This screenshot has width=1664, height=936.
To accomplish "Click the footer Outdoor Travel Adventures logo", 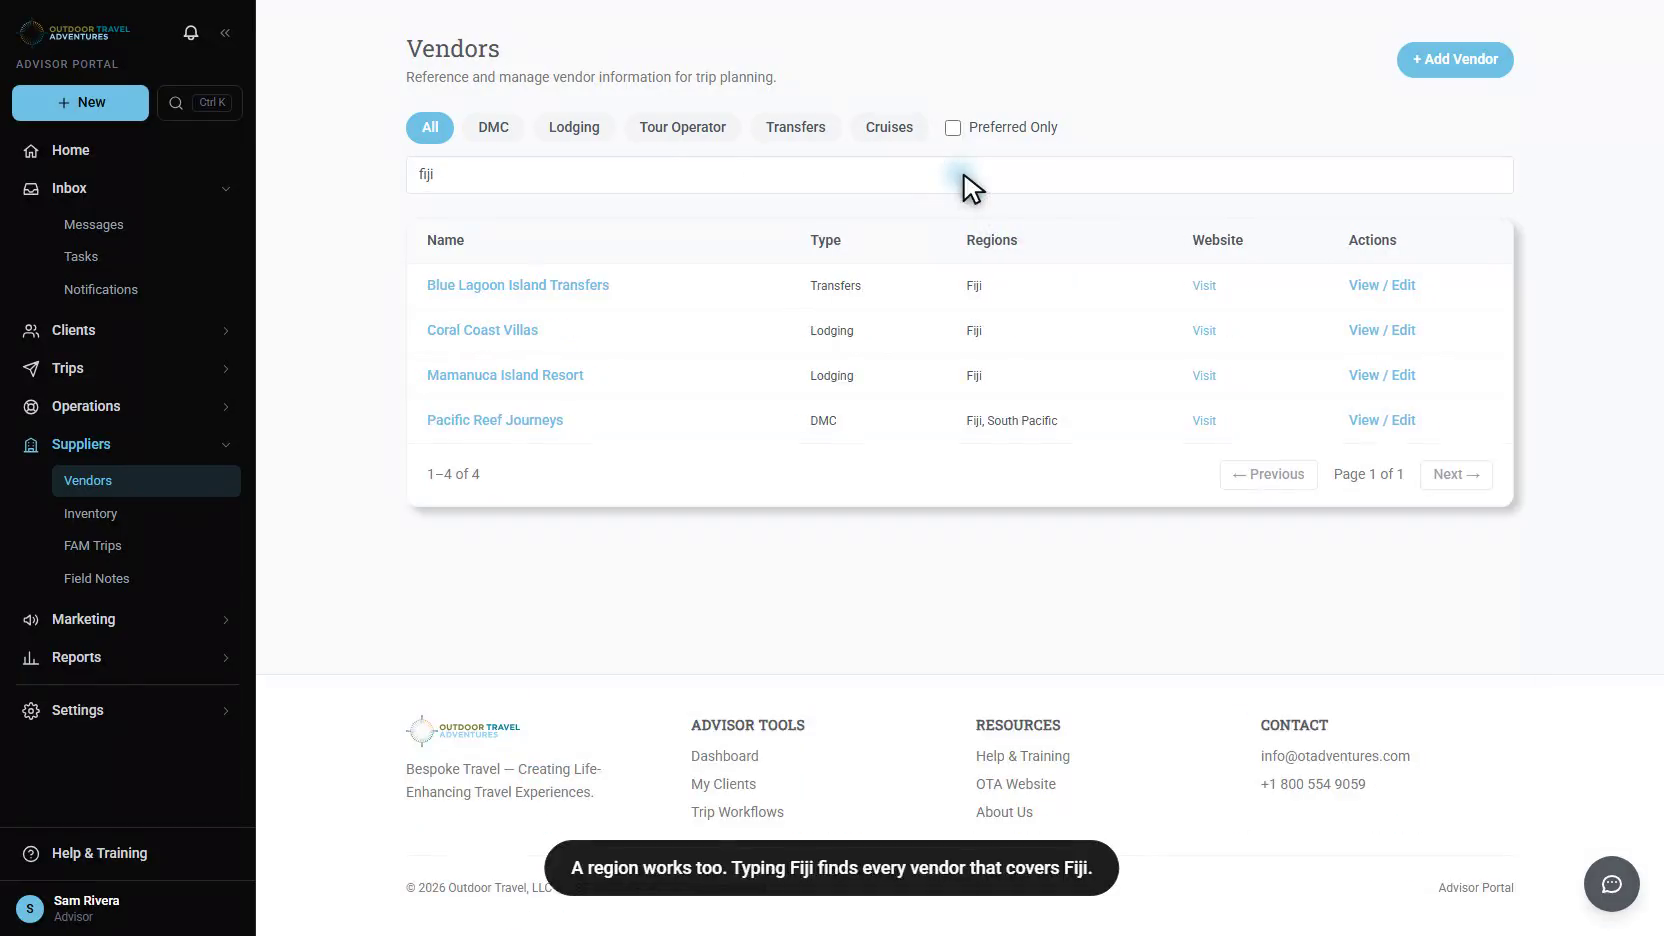I will (x=464, y=731).
